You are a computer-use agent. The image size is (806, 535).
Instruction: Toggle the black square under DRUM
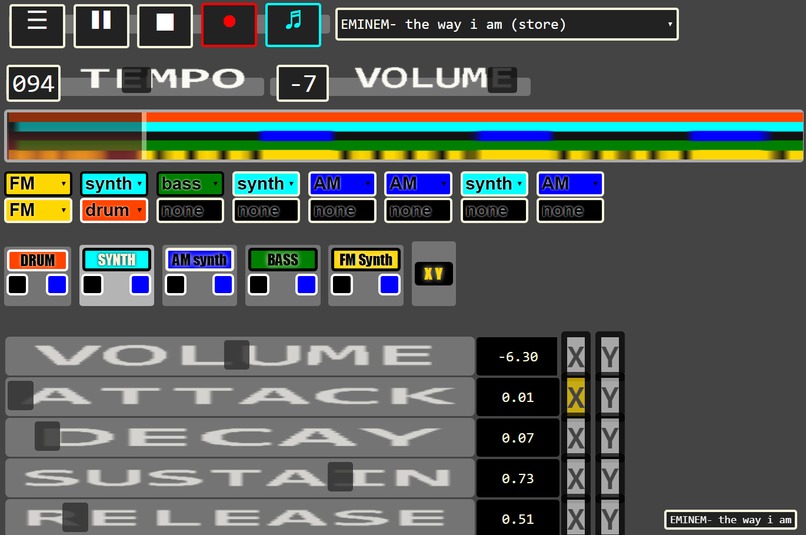(x=17, y=285)
